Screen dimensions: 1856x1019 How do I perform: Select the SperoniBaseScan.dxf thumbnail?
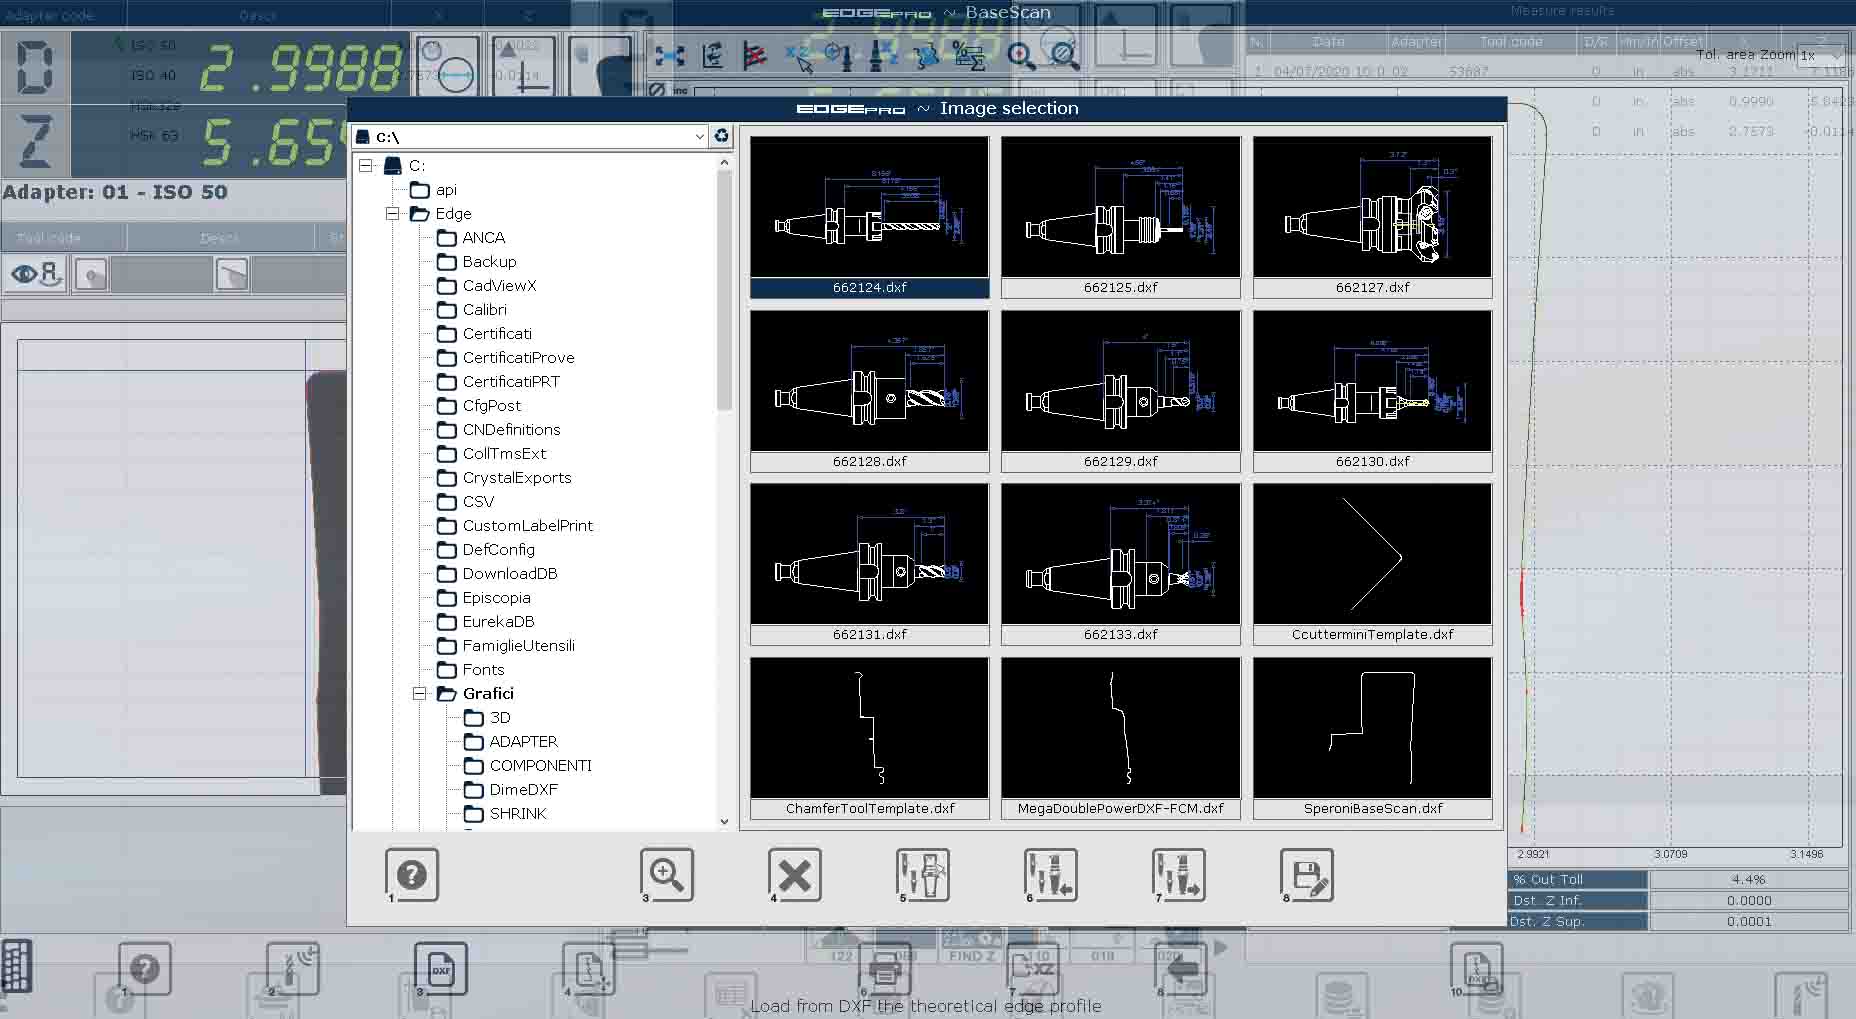[1372, 737]
